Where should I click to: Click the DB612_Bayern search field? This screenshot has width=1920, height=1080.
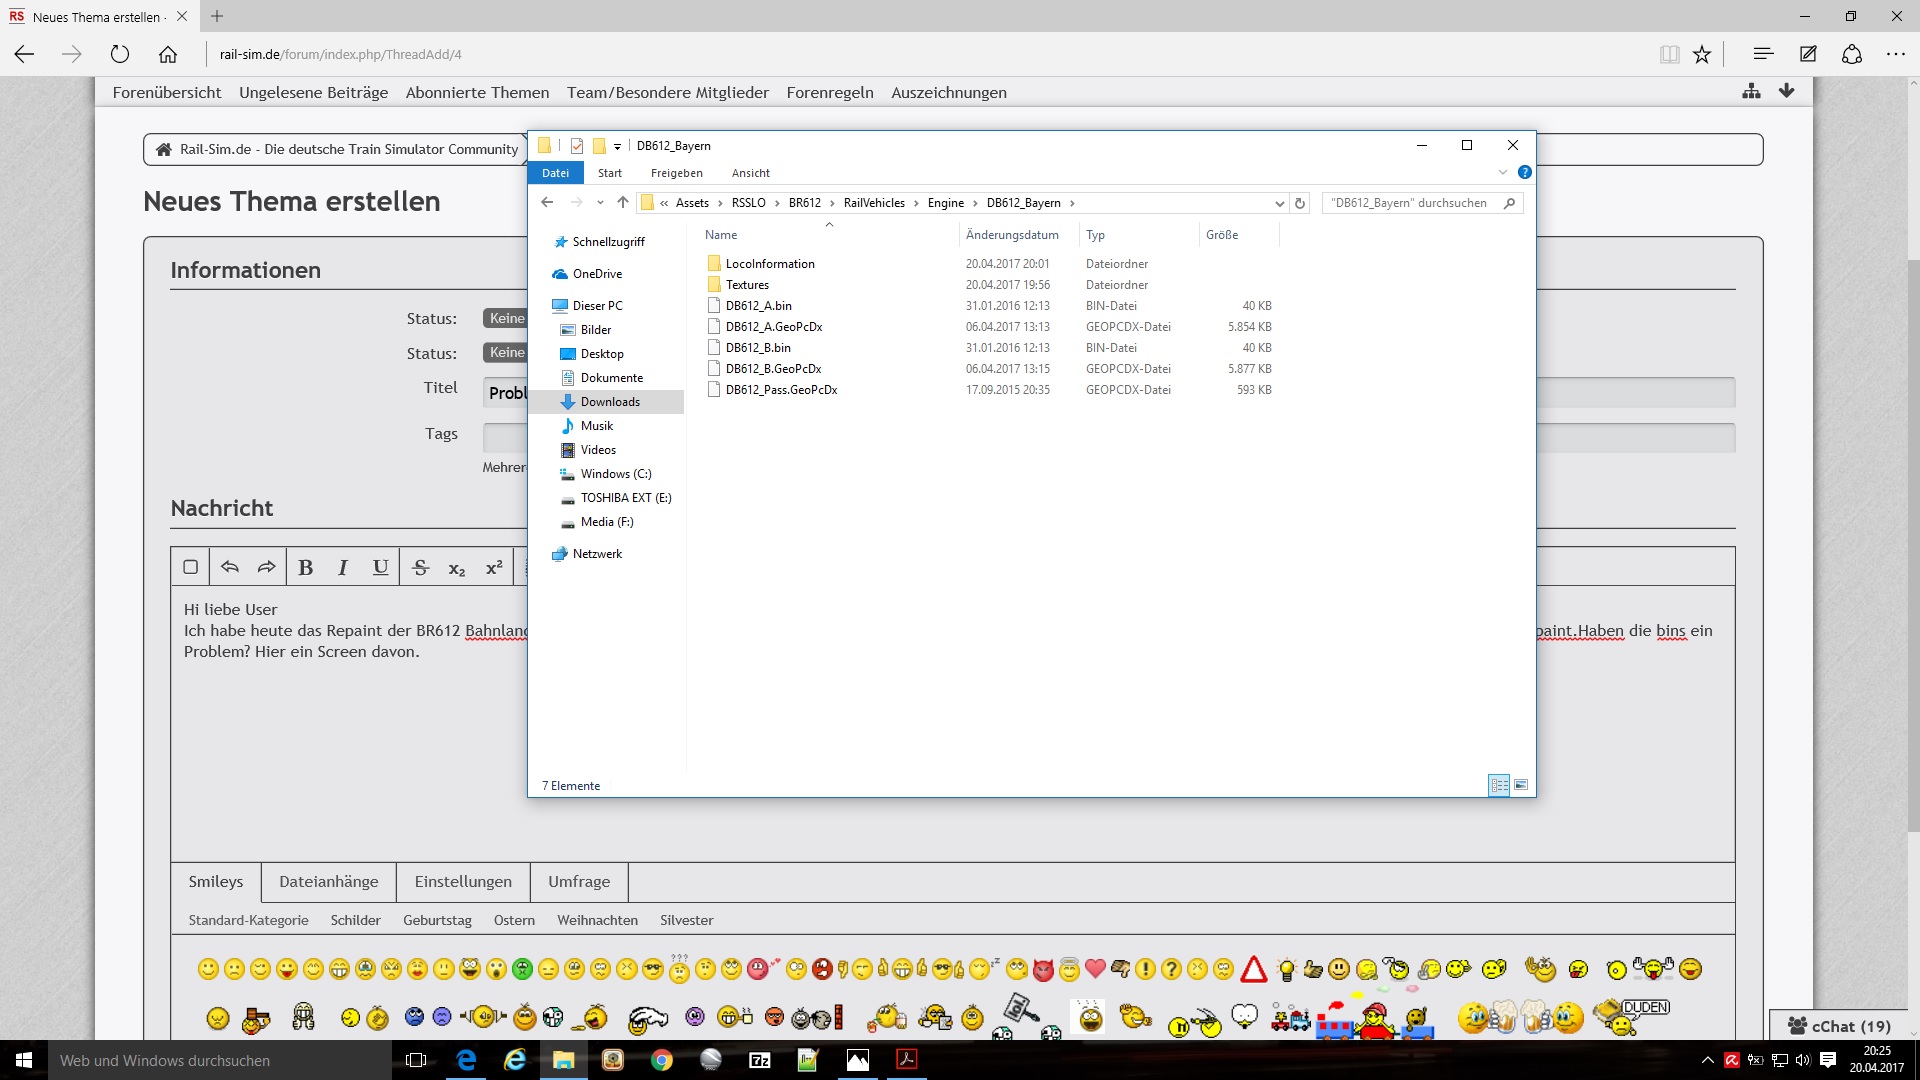(1421, 203)
